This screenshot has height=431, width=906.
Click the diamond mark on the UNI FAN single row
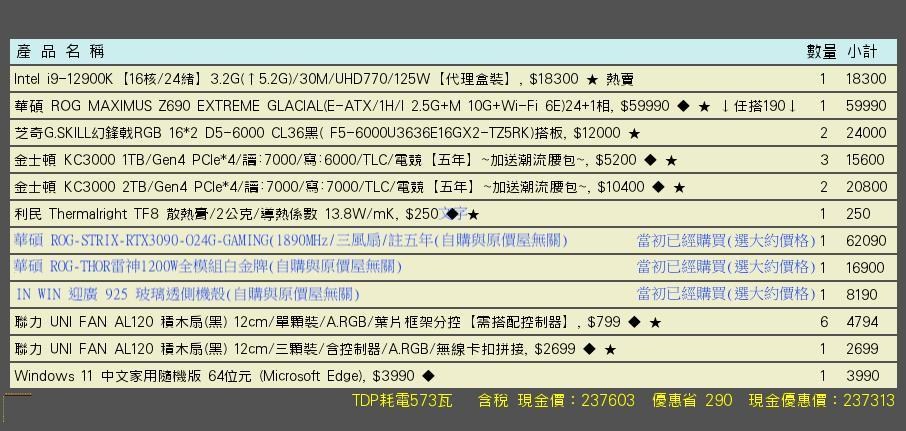634,322
